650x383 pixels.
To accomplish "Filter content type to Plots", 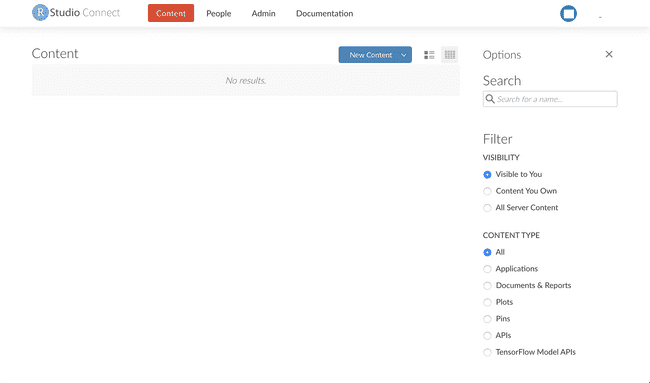I will coord(498,302).
